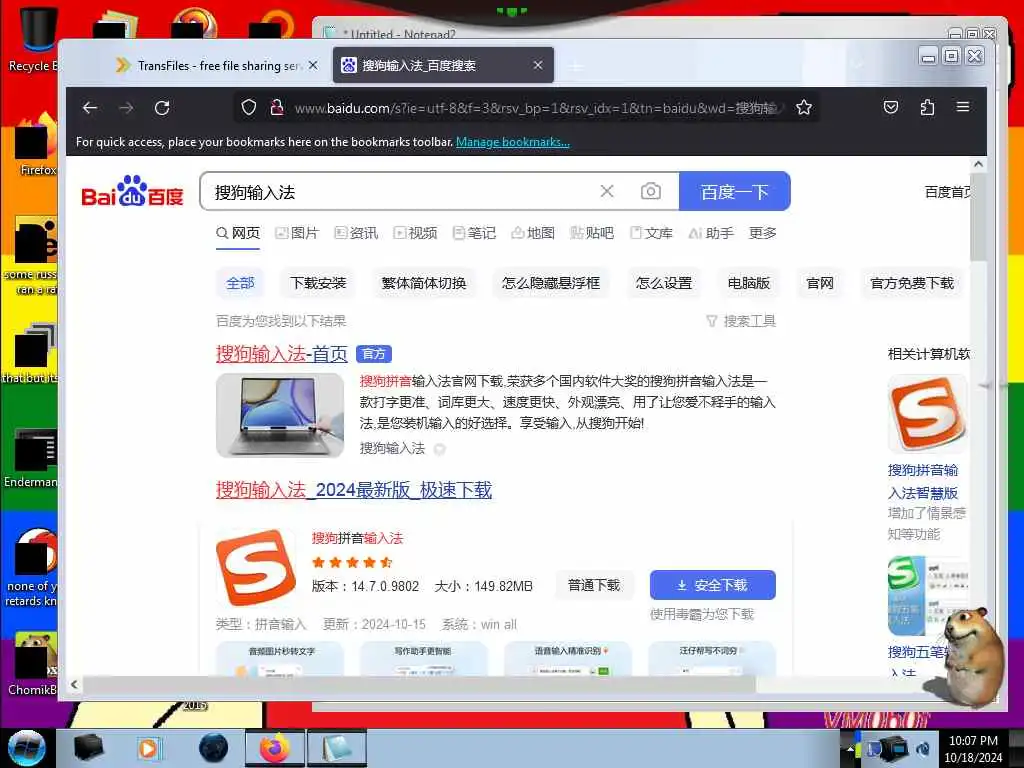Screen dimensions: 1024x768
Task: Select the 贴吧 search category
Action: pos(592,233)
